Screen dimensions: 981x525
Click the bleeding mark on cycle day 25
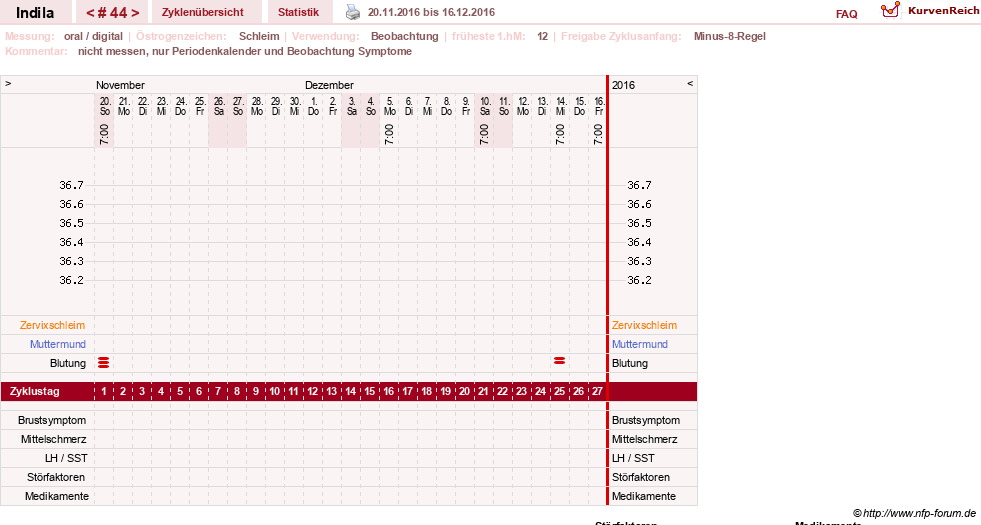tap(559, 361)
